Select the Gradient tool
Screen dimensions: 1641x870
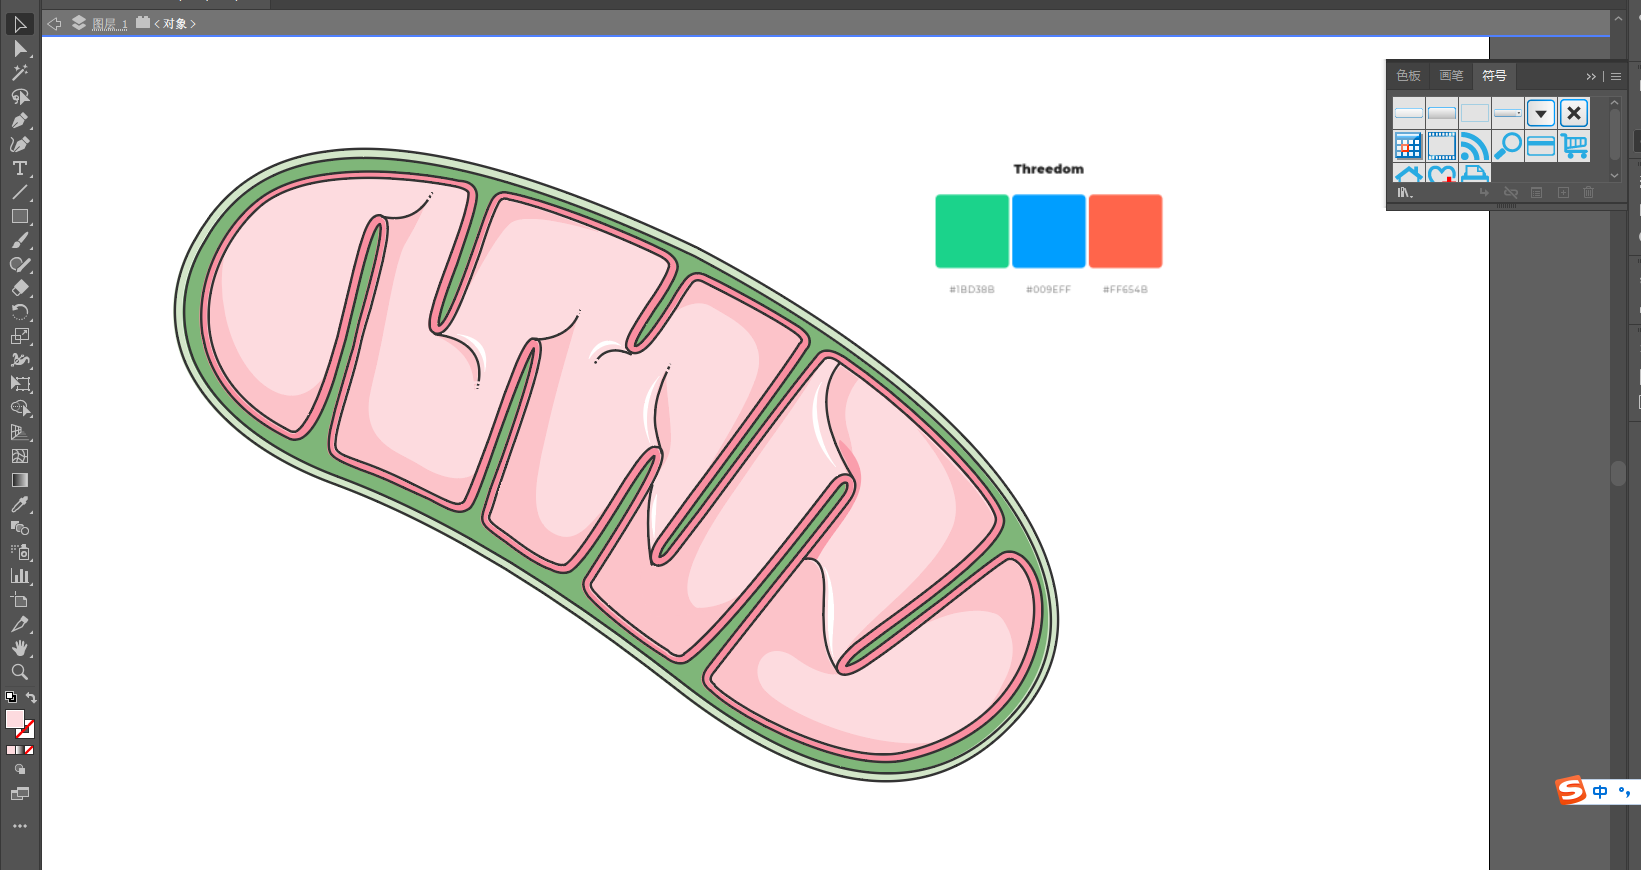click(20, 480)
